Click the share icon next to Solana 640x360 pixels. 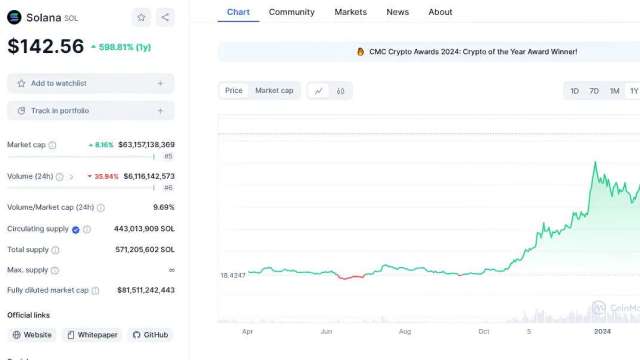(165, 17)
